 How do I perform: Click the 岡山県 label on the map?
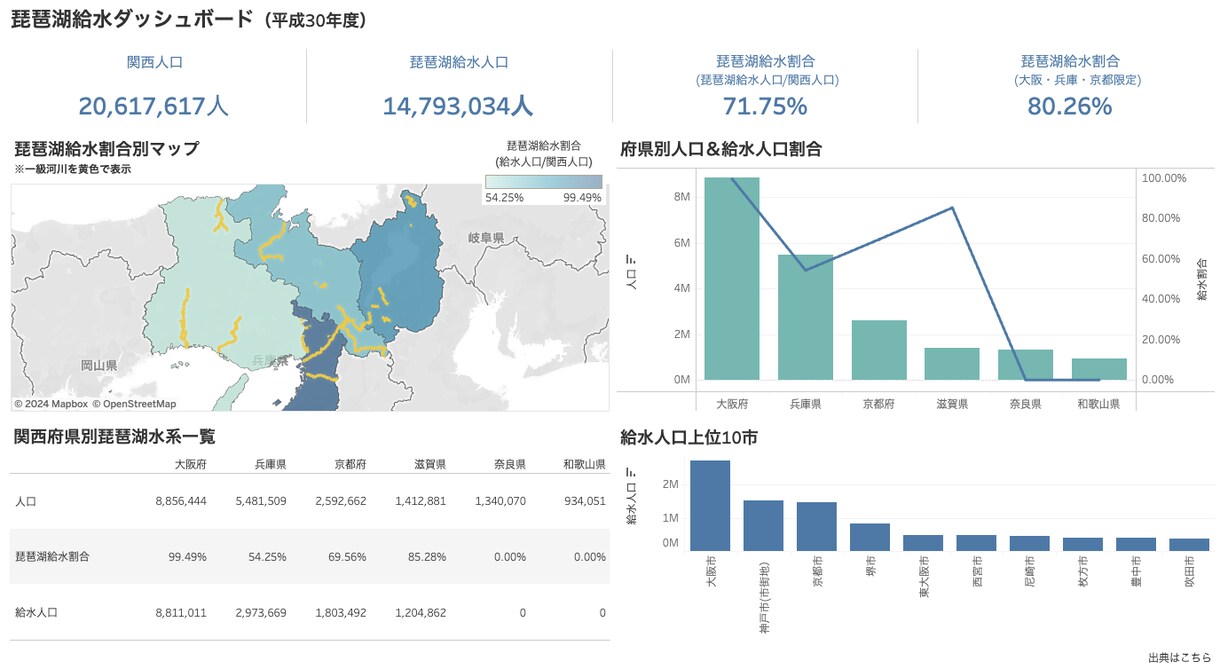coord(99,366)
